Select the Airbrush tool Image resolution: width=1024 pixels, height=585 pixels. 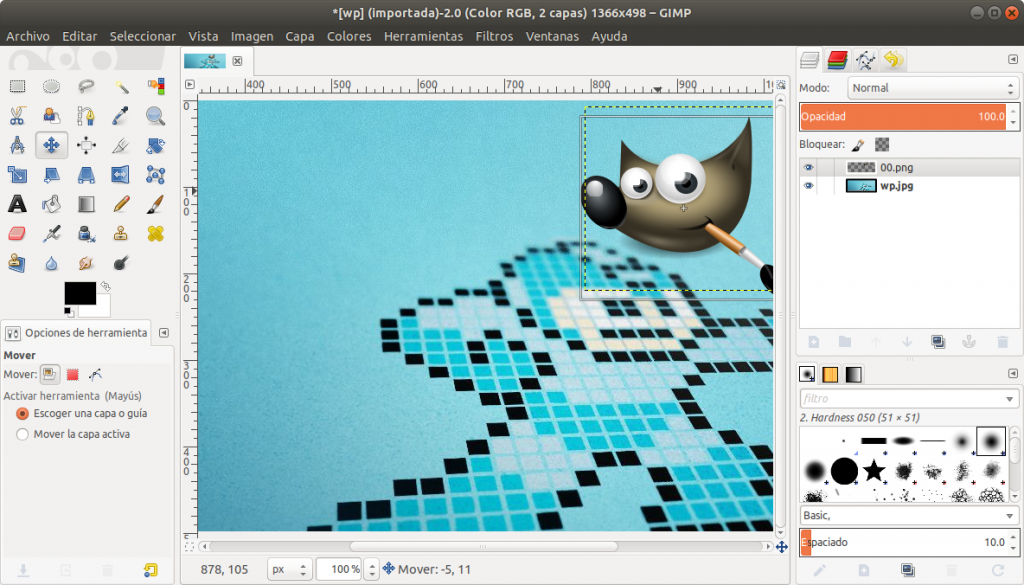52,233
